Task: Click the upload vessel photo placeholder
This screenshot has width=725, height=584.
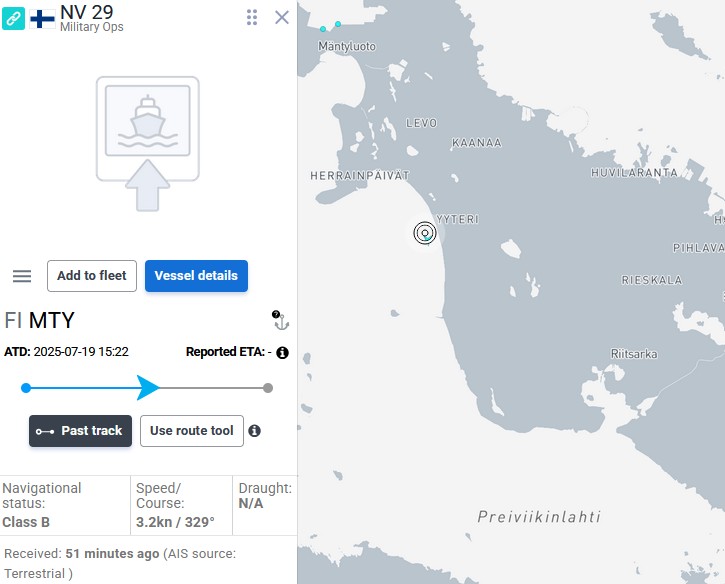Action: pos(148,144)
